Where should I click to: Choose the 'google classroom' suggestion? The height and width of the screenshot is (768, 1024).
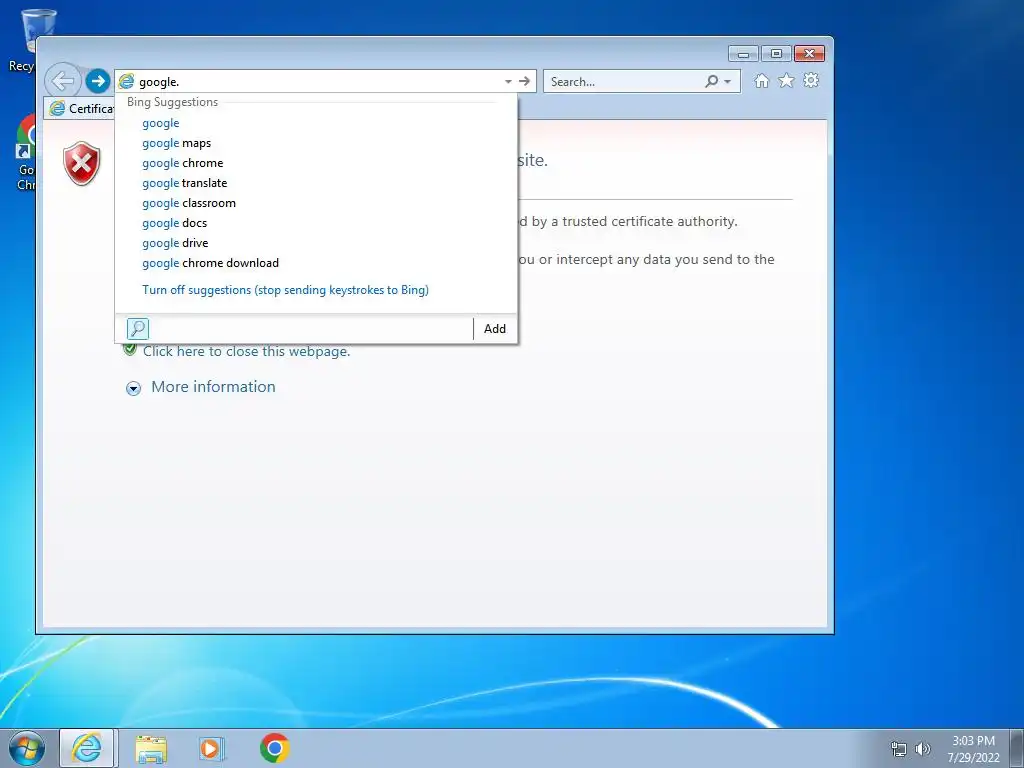point(189,203)
